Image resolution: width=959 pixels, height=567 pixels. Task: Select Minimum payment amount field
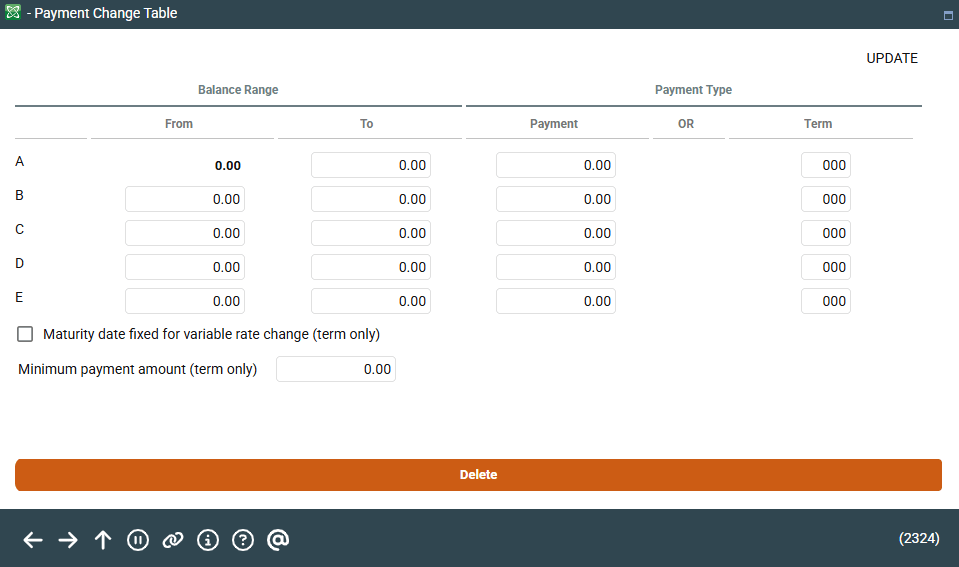[335, 369]
